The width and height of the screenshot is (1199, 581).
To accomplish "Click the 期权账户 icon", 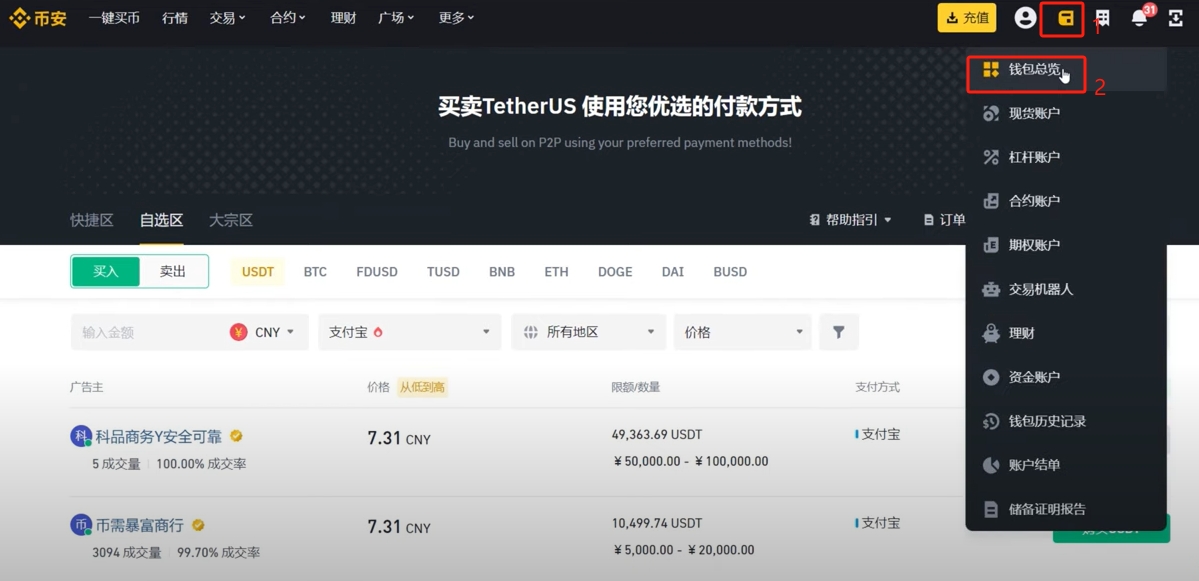I will (991, 245).
